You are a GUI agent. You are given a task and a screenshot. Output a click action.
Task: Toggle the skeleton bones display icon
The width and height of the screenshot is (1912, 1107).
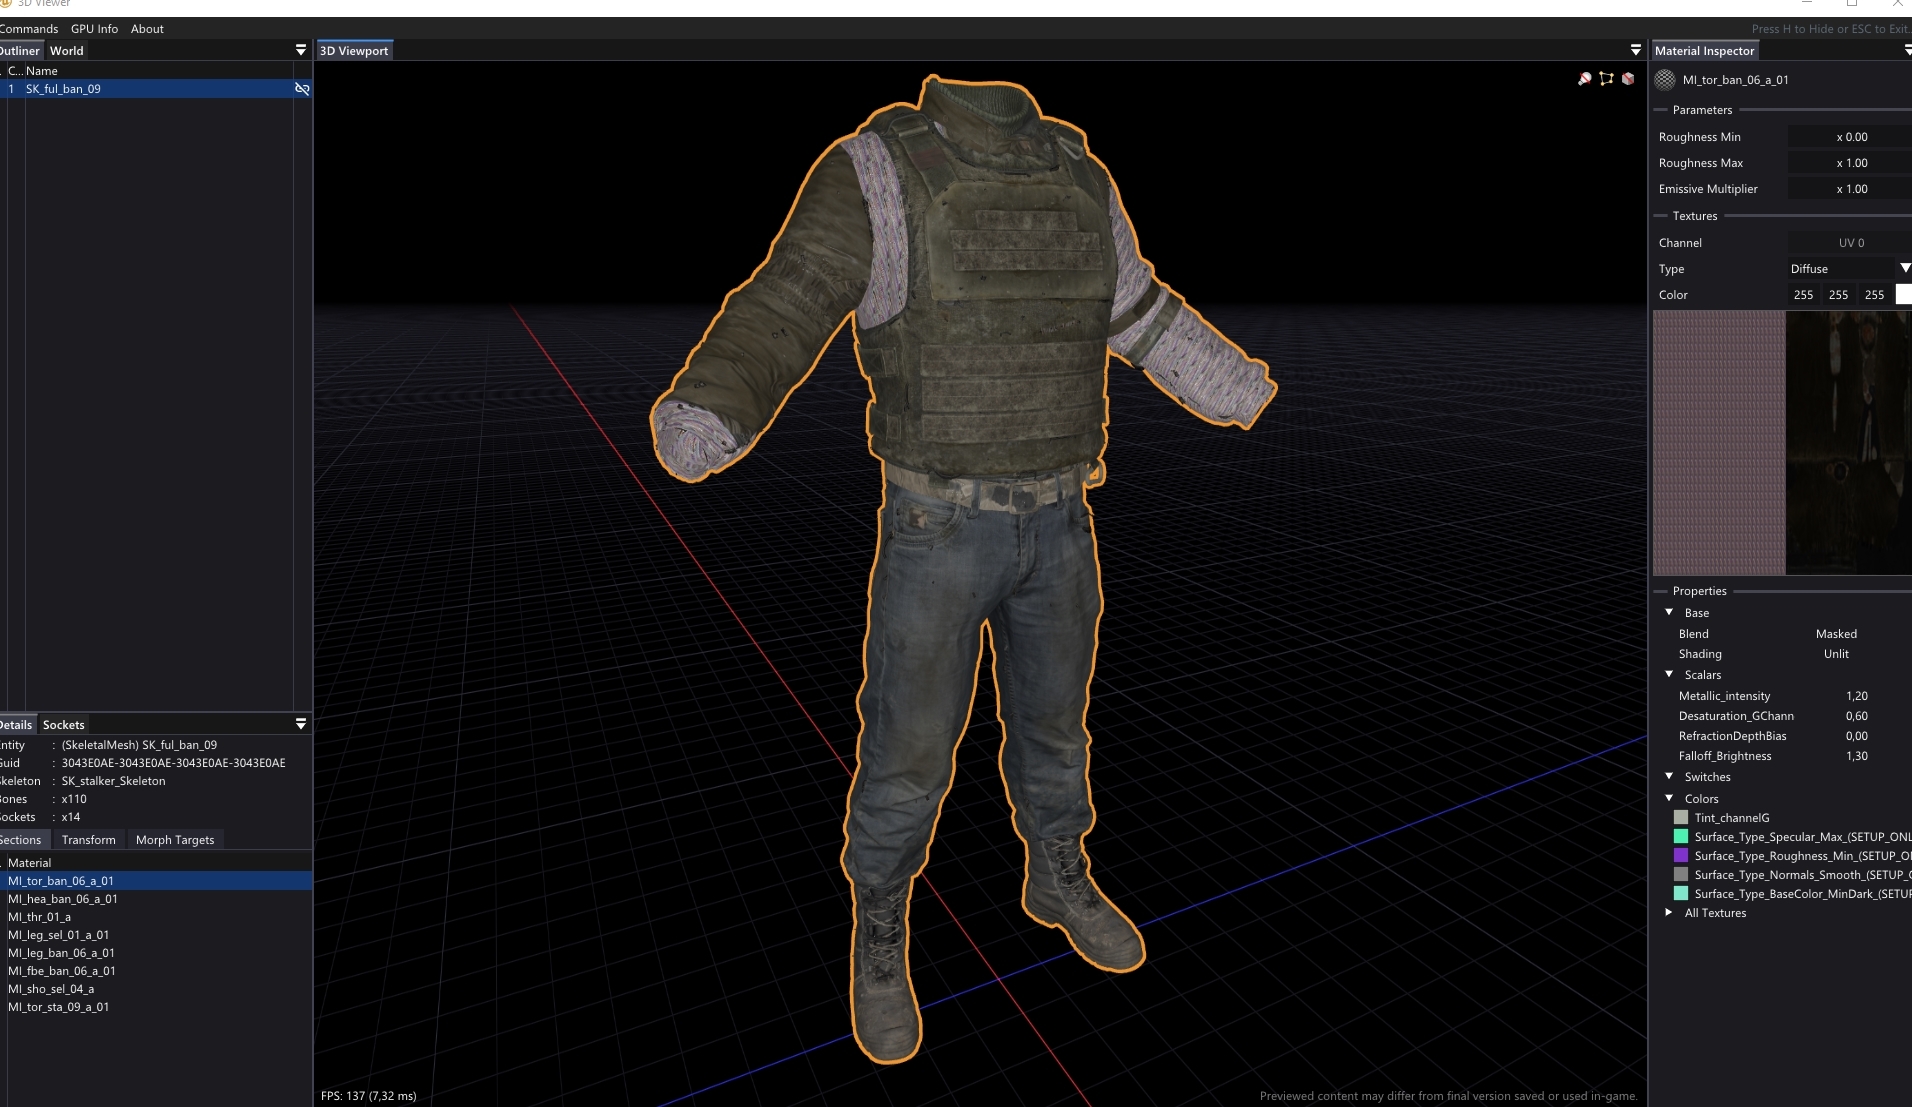click(1606, 79)
